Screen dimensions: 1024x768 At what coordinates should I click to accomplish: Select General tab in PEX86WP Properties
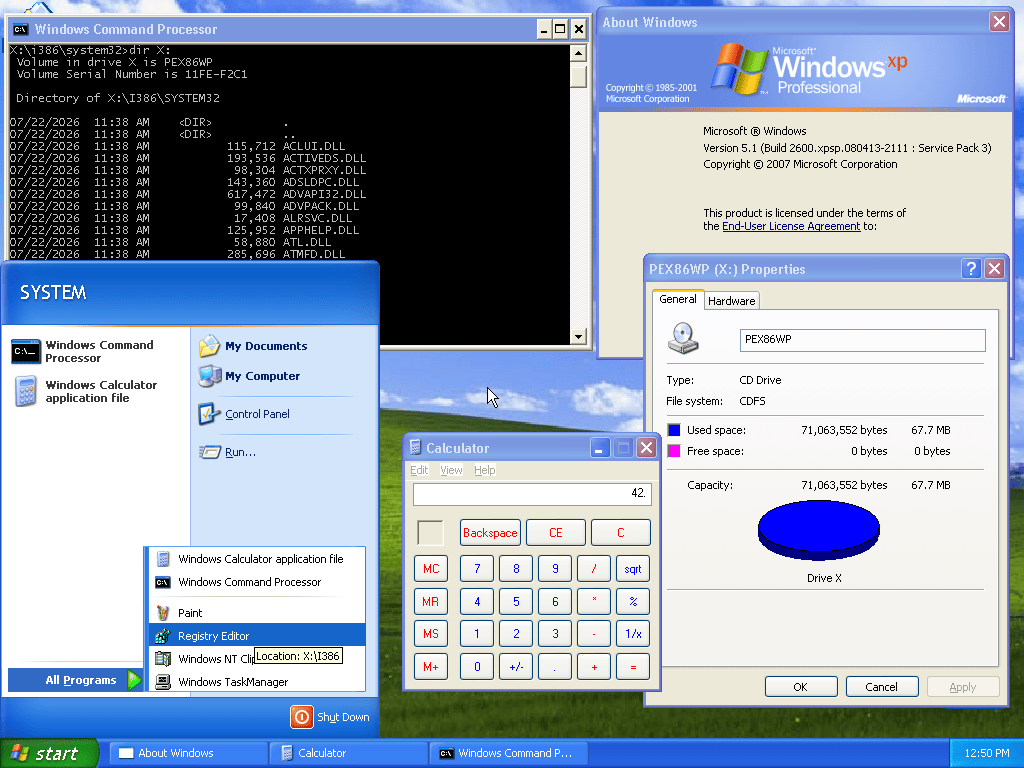[678, 299]
